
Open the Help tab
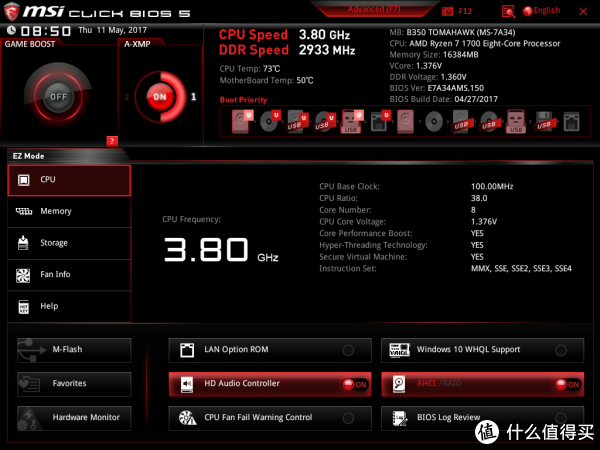click(69, 307)
